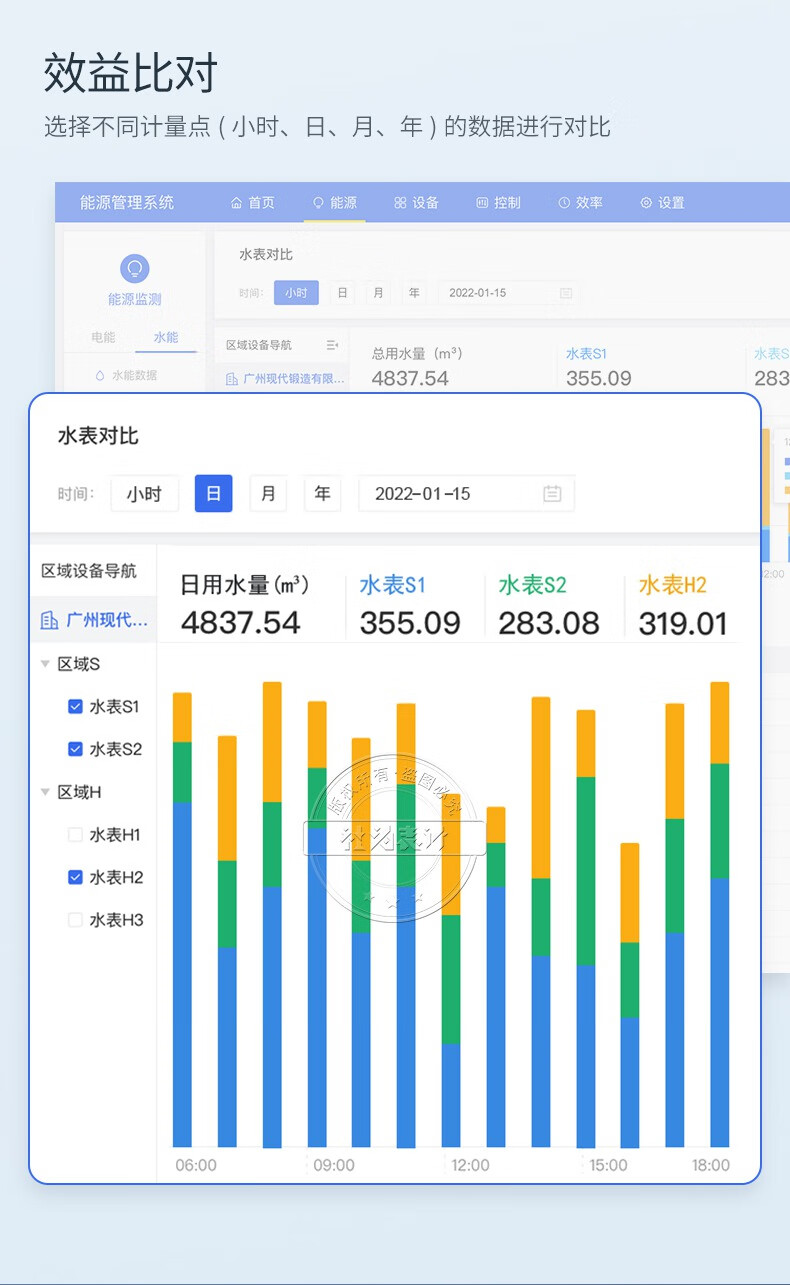Open the 效率 nav tab
The image size is (790, 1285).
tap(580, 202)
